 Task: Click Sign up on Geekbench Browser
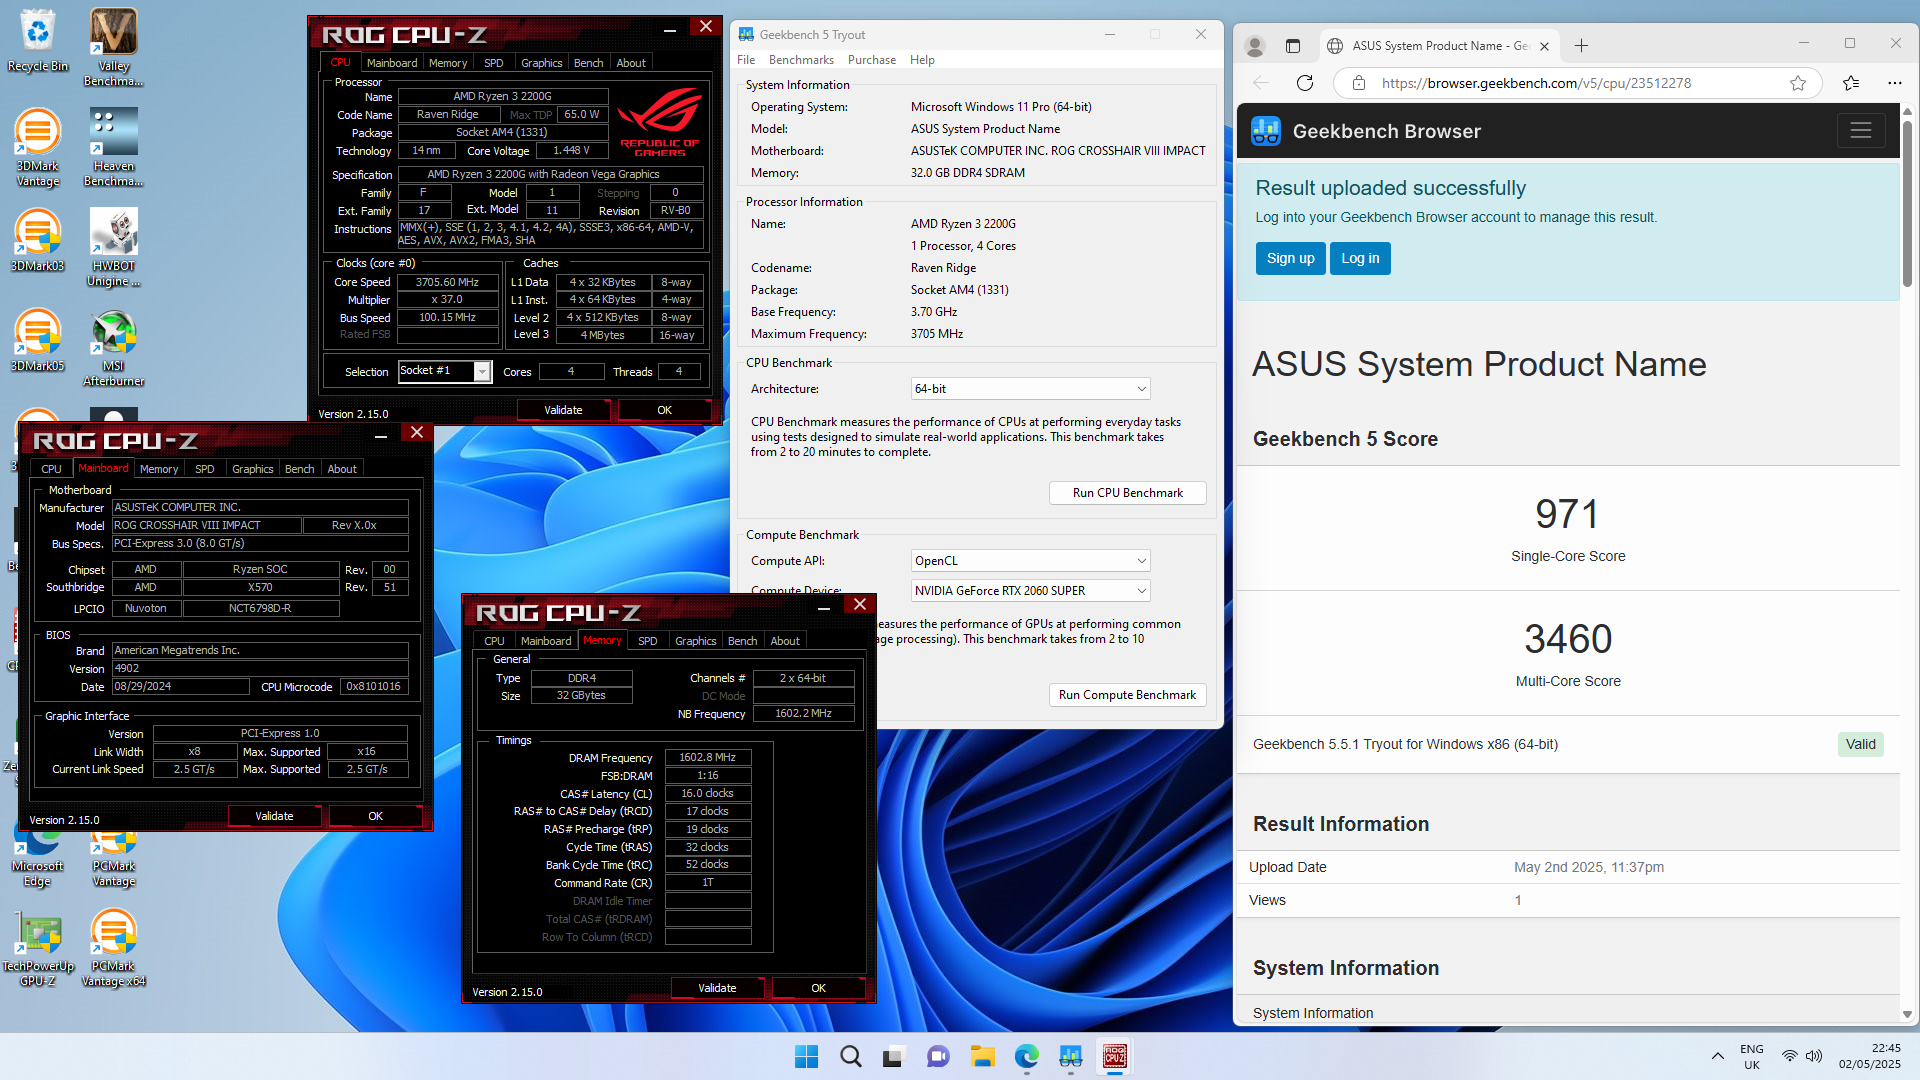[x=1290, y=258]
